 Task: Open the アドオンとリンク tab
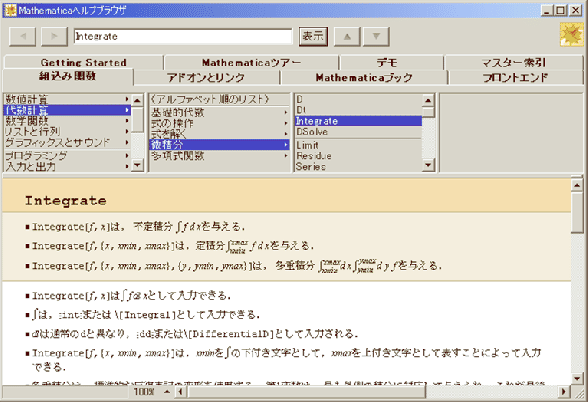click(x=206, y=78)
